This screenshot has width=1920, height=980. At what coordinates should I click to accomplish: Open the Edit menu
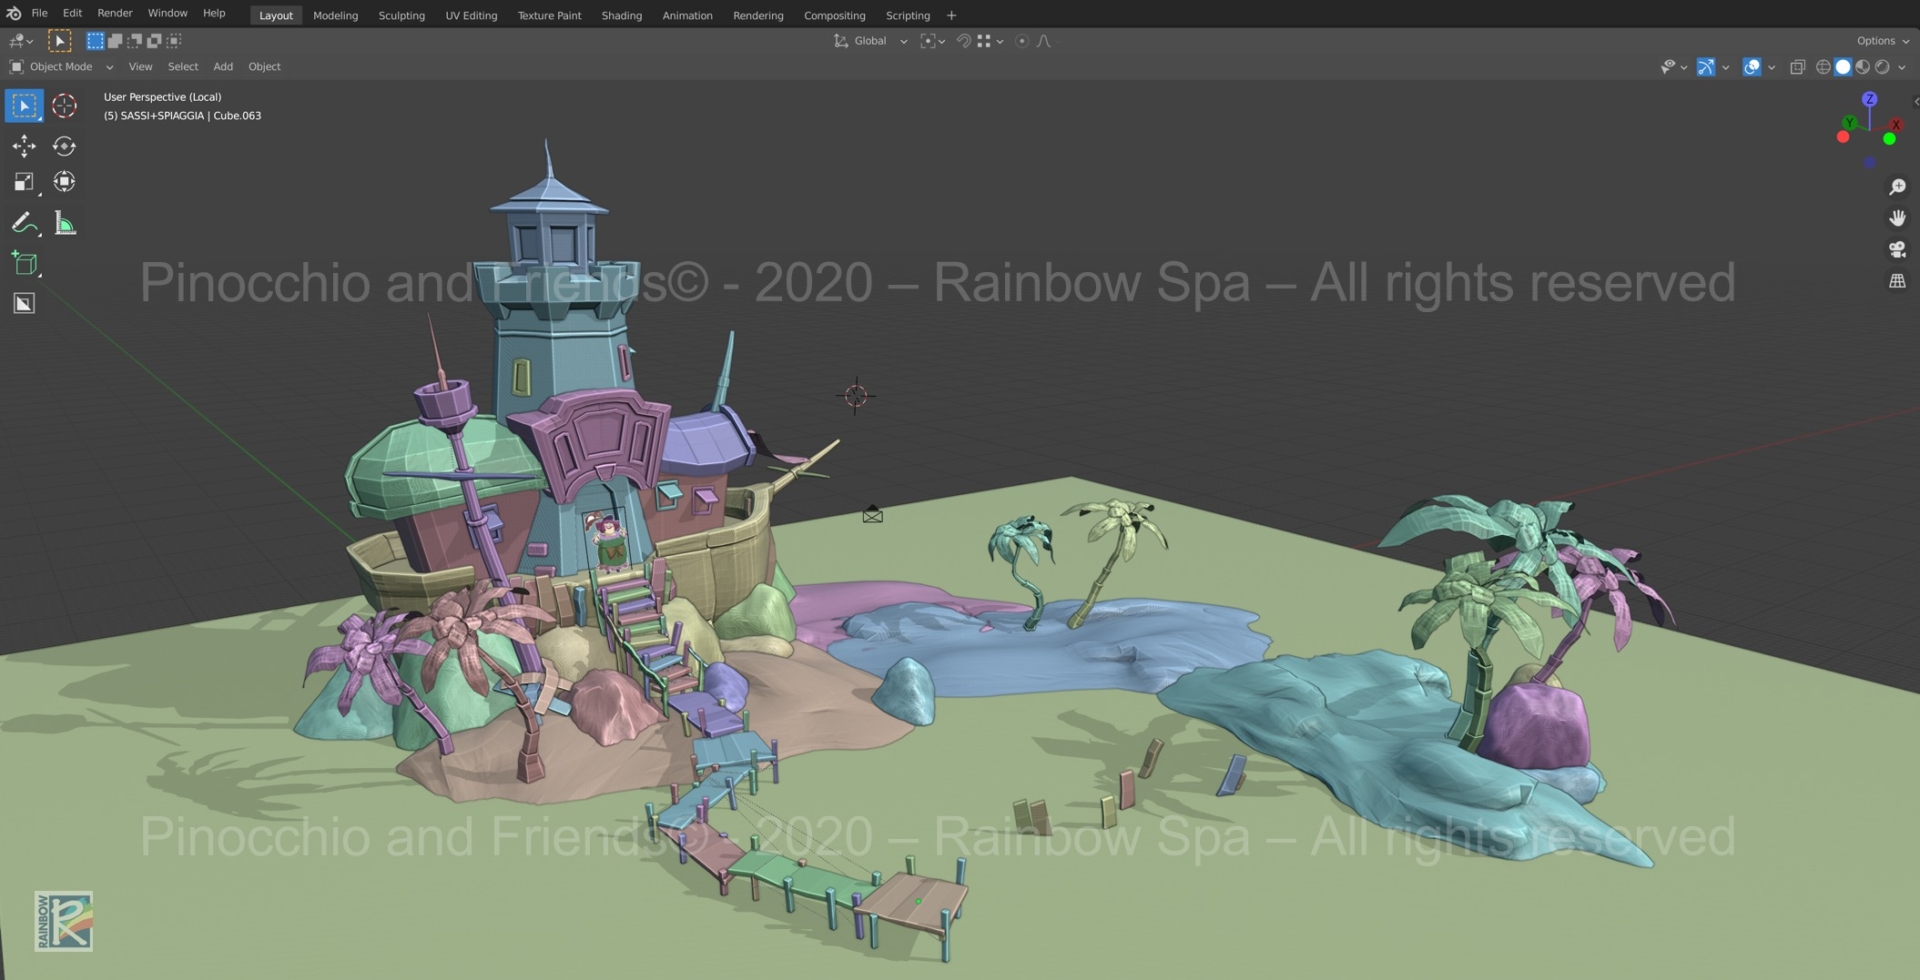tap(72, 14)
